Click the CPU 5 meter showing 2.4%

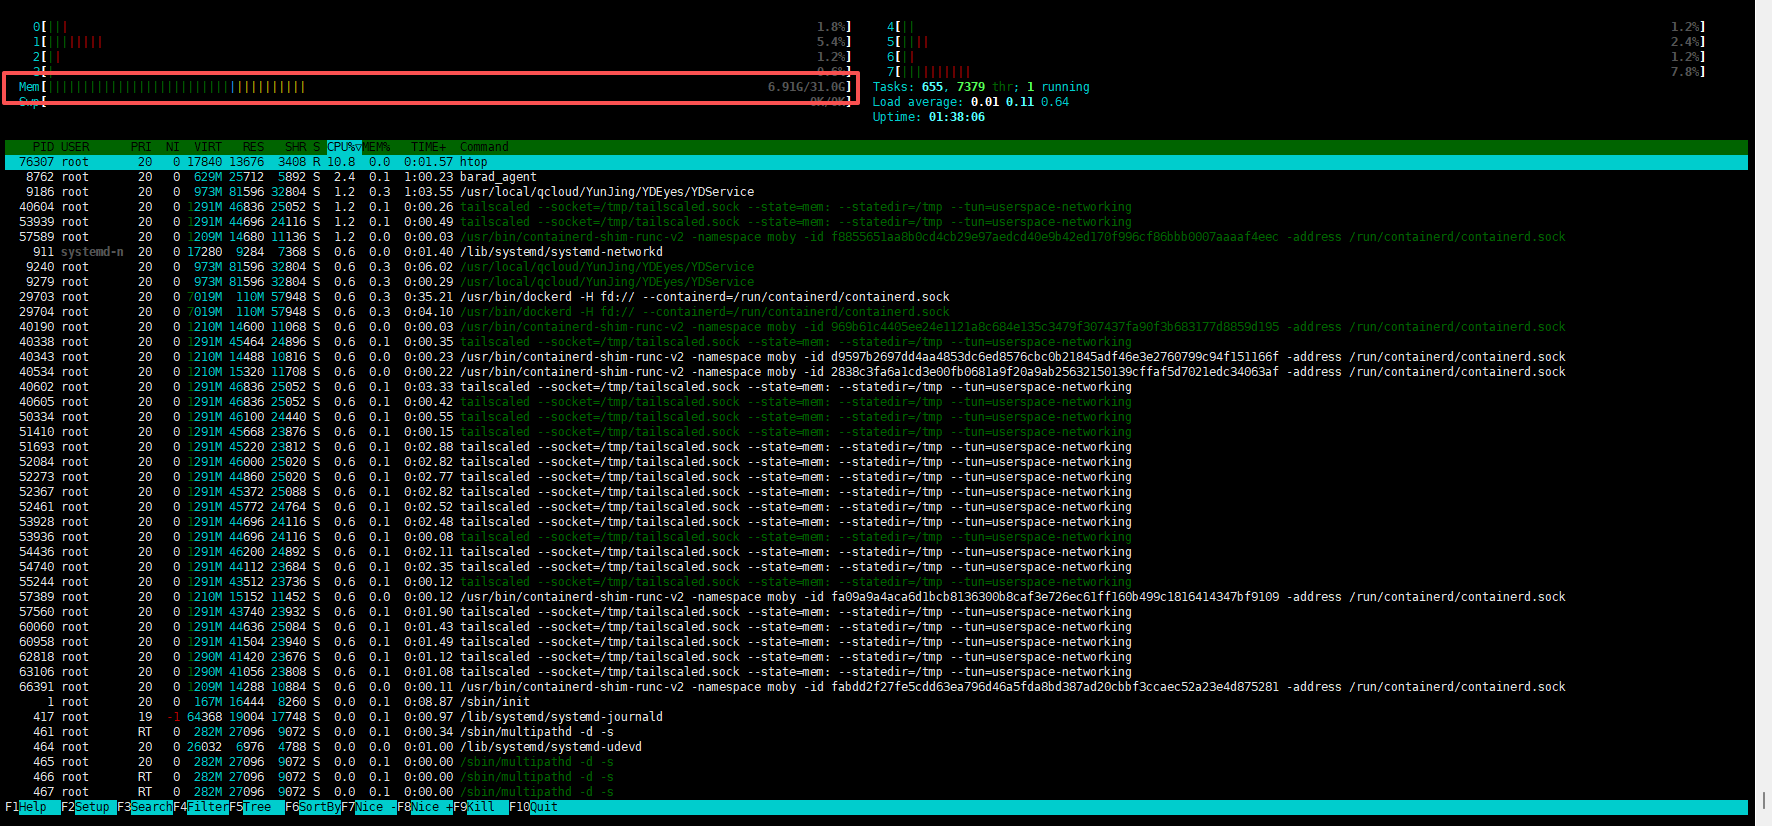[x=1296, y=42]
